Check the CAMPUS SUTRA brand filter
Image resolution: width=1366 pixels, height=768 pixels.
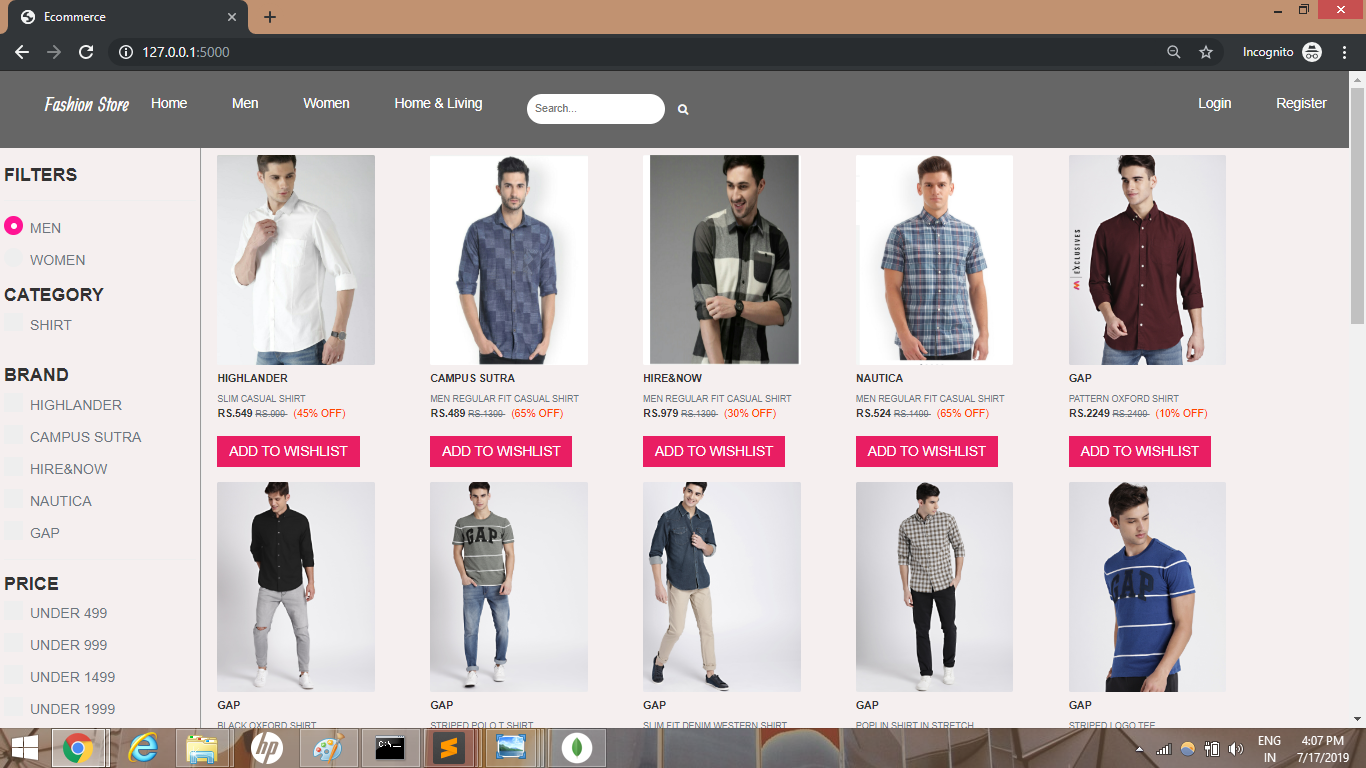tap(13, 435)
